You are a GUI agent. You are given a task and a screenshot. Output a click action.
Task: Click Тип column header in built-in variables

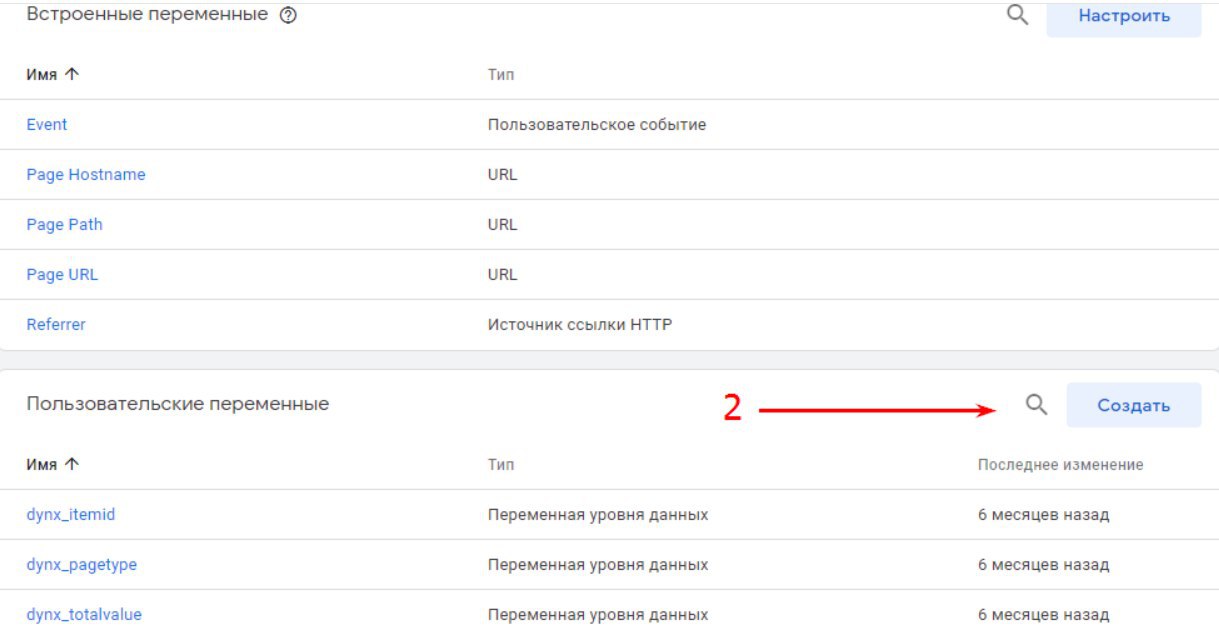click(x=500, y=75)
